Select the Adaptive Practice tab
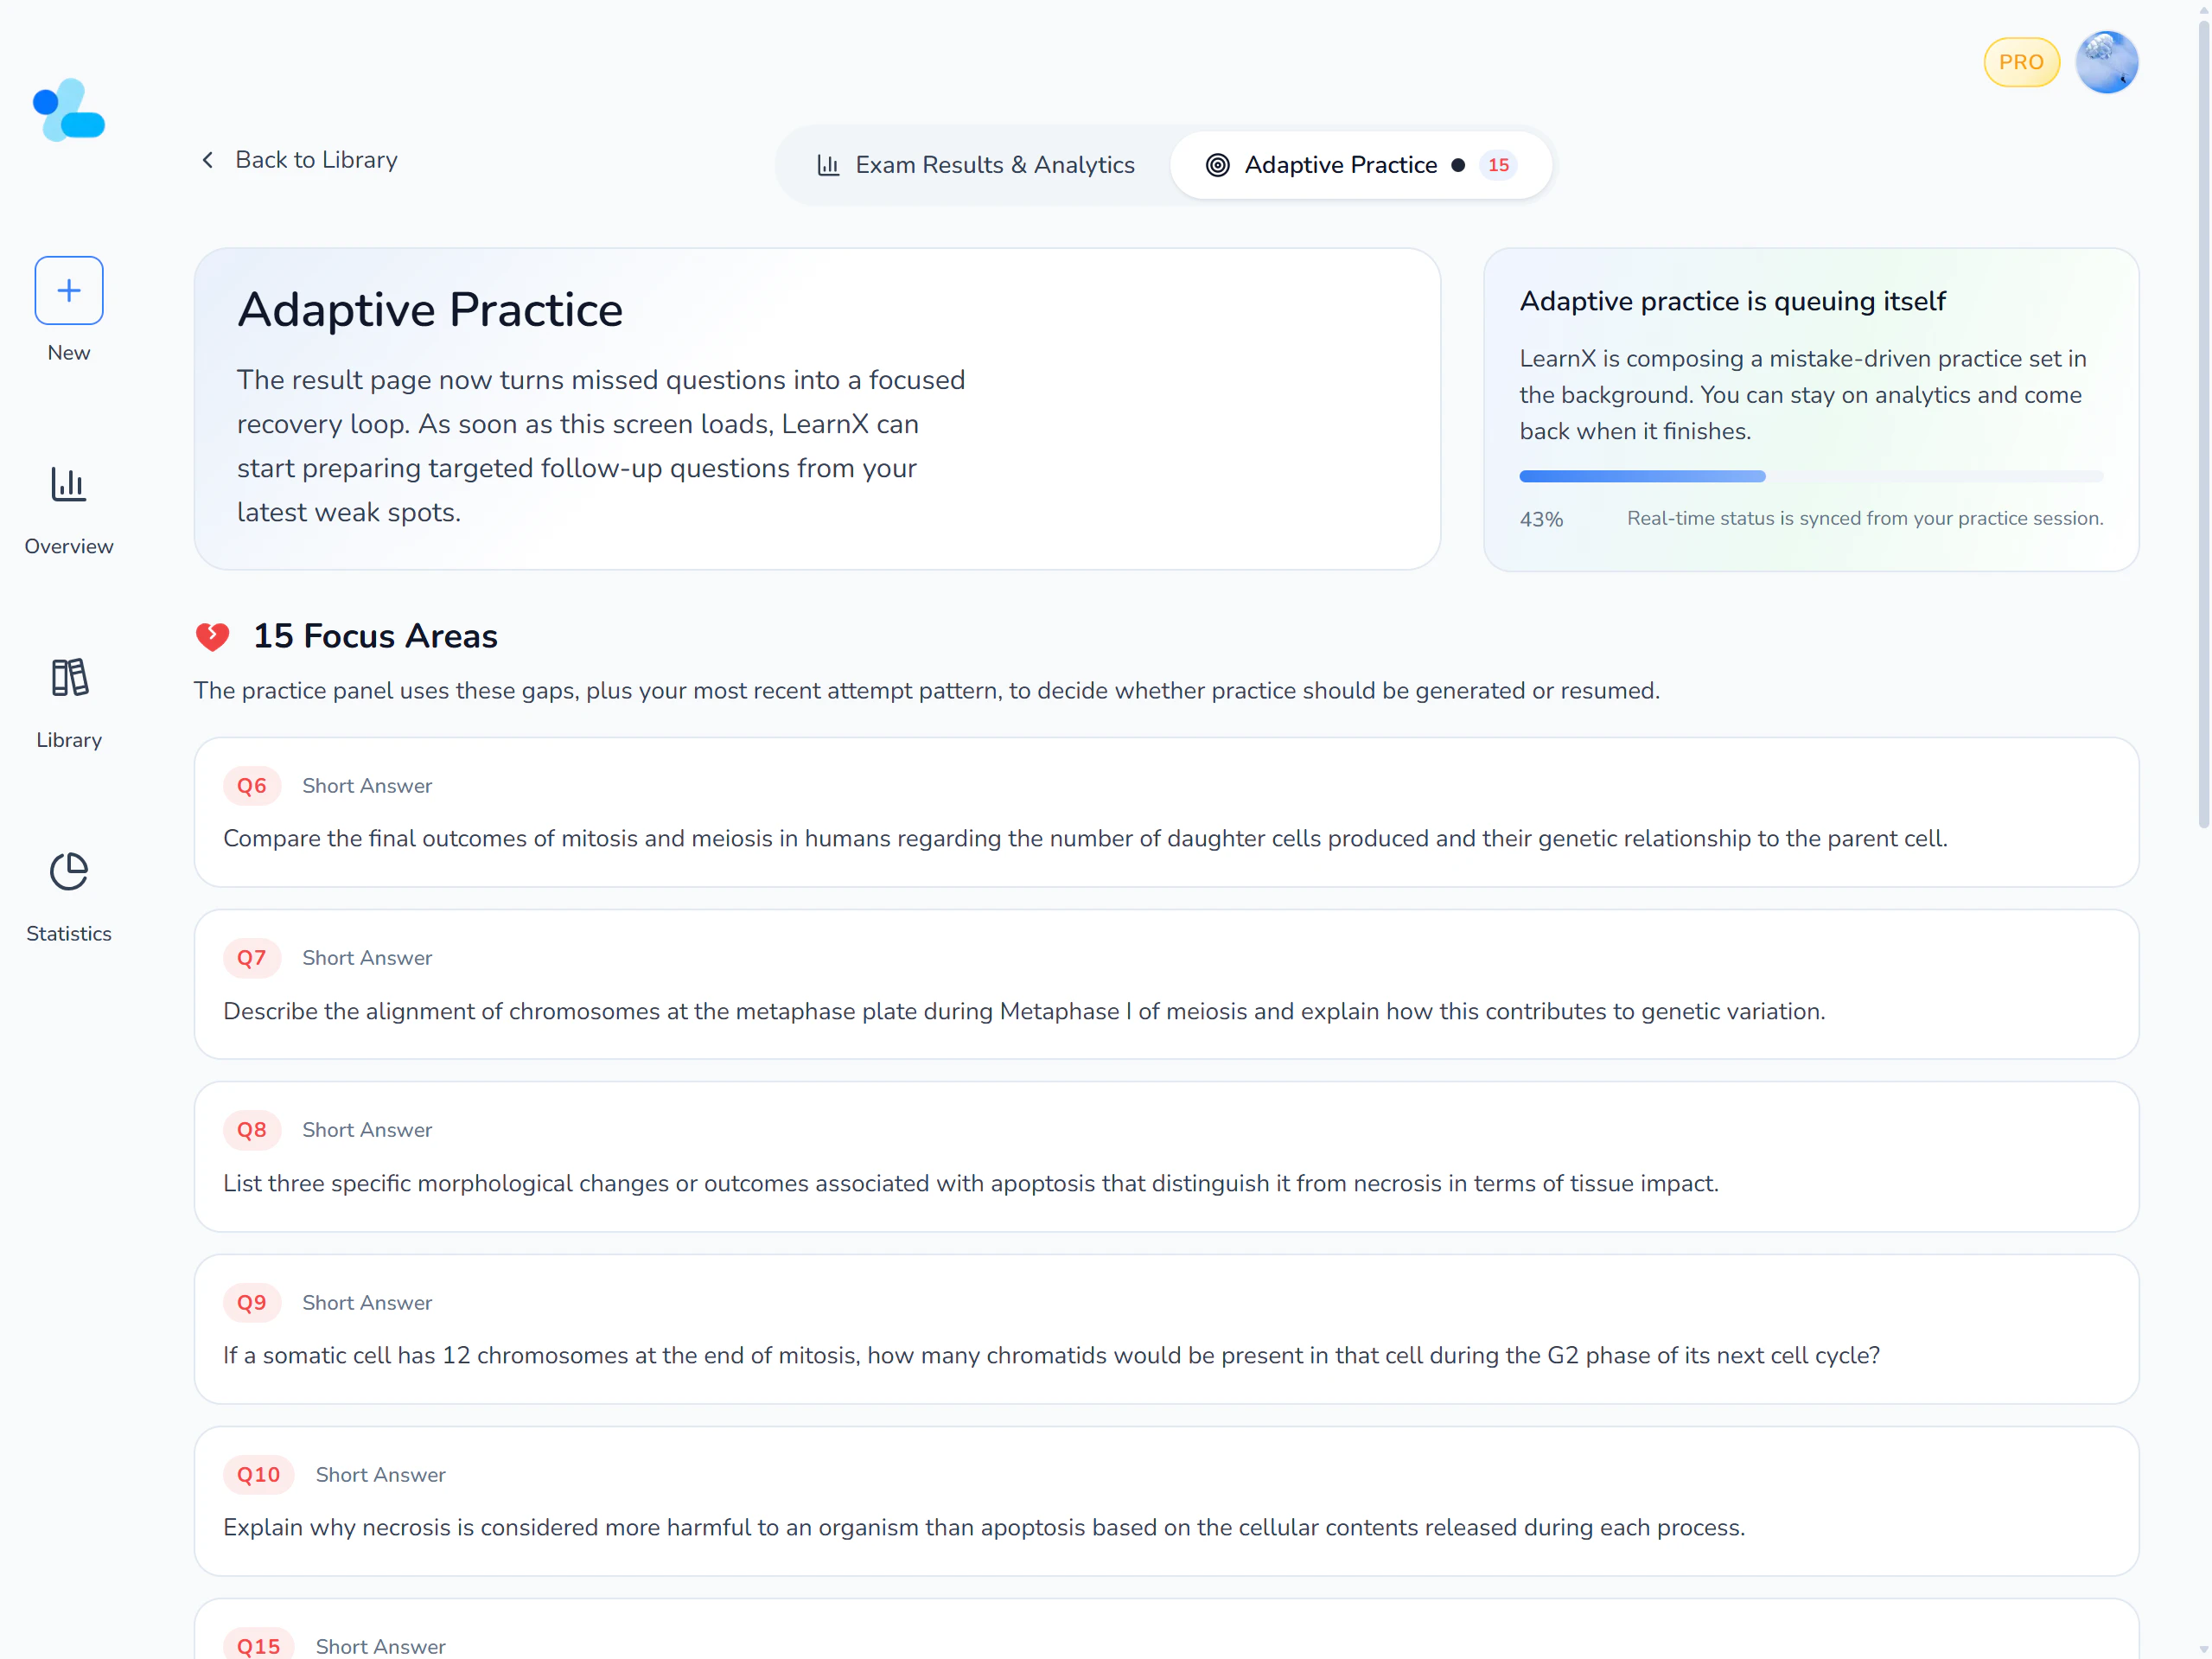2212x1659 pixels. (x=1340, y=165)
